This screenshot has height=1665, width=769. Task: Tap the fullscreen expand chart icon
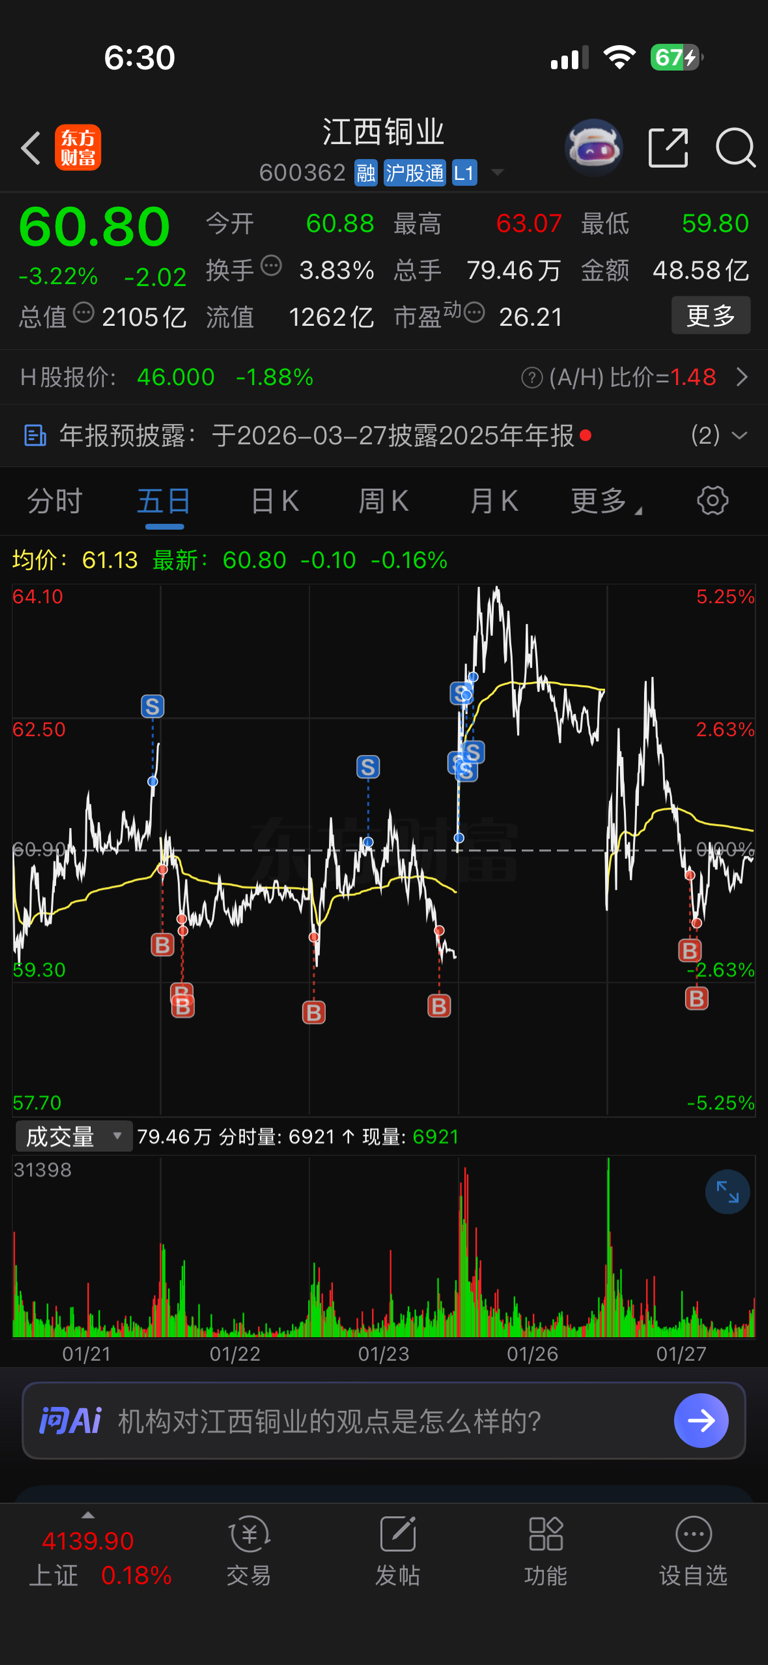click(727, 1192)
